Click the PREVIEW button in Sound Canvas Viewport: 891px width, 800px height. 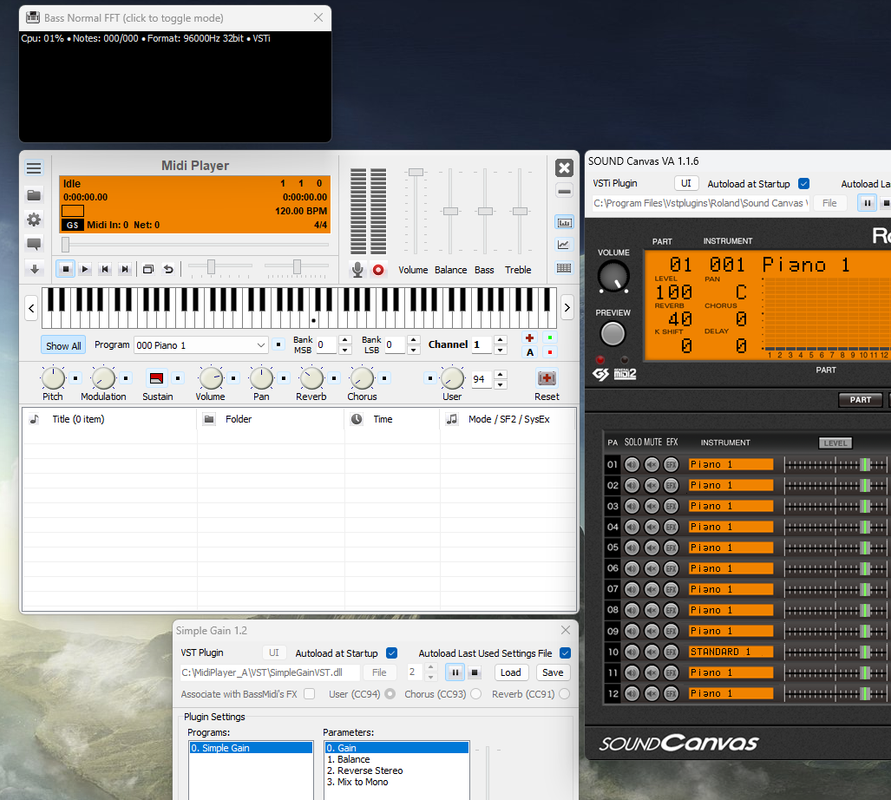coord(613,334)
